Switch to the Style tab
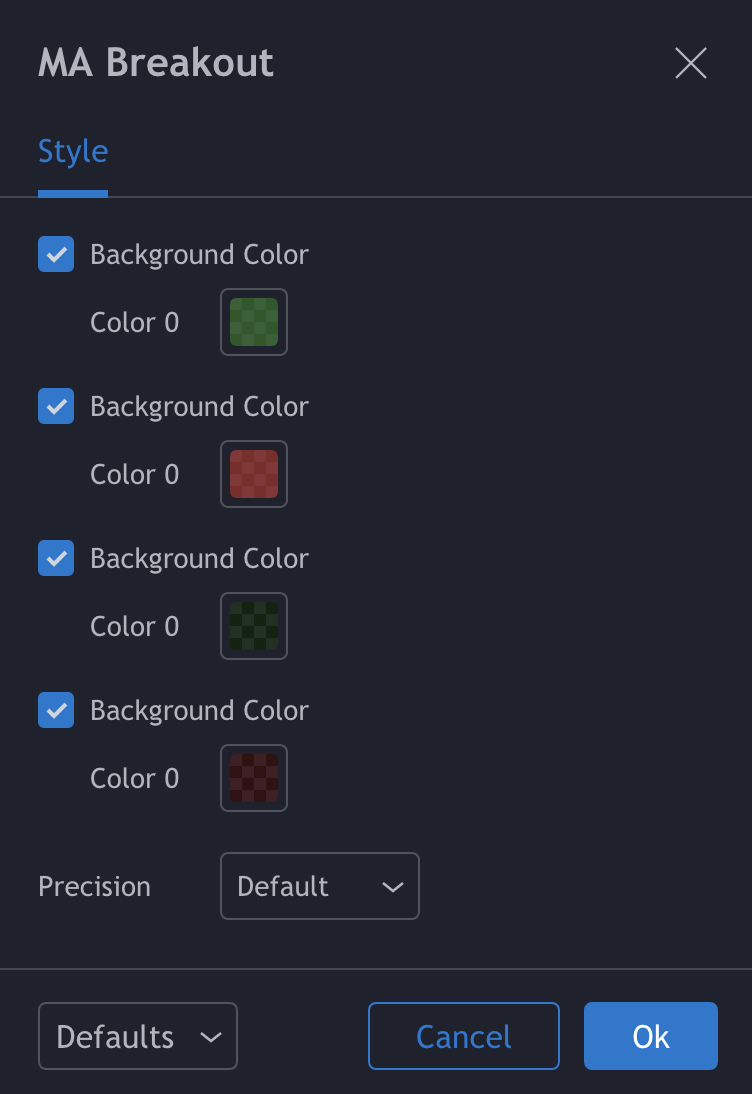 [x=73, y=152]
